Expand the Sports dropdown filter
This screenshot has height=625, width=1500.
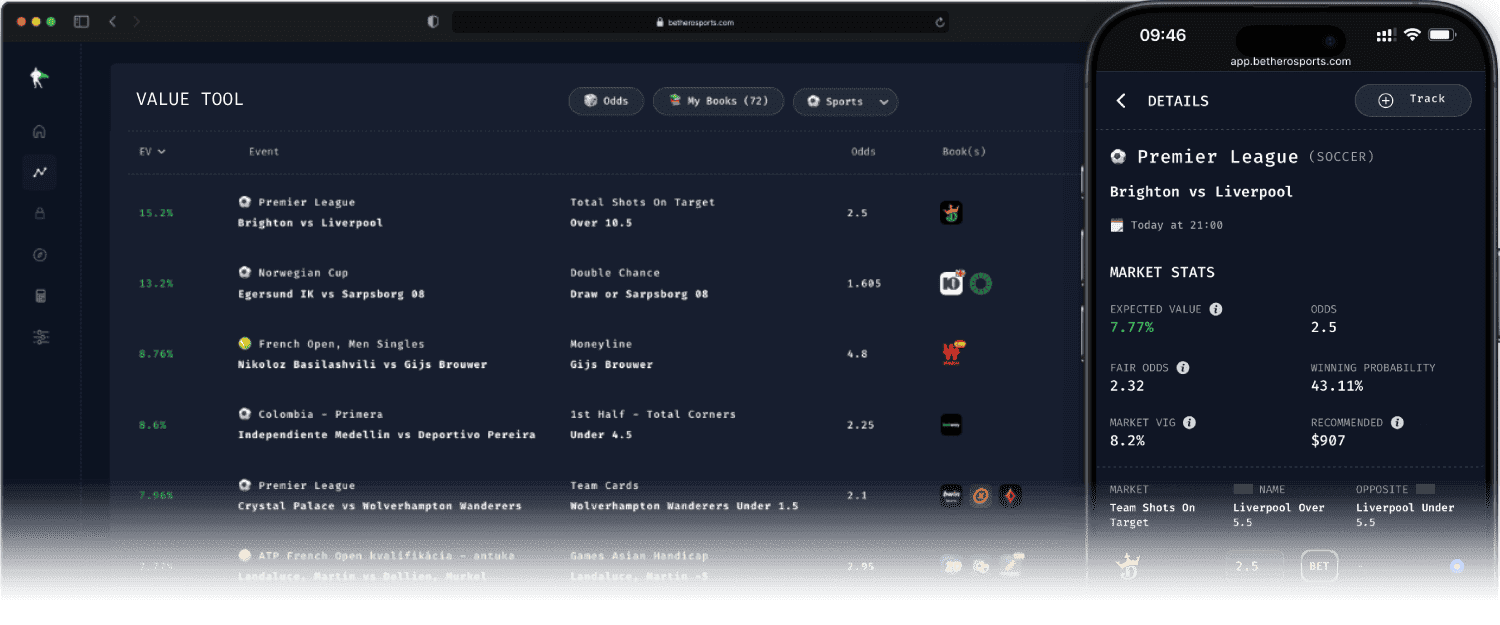click(845, 101)
